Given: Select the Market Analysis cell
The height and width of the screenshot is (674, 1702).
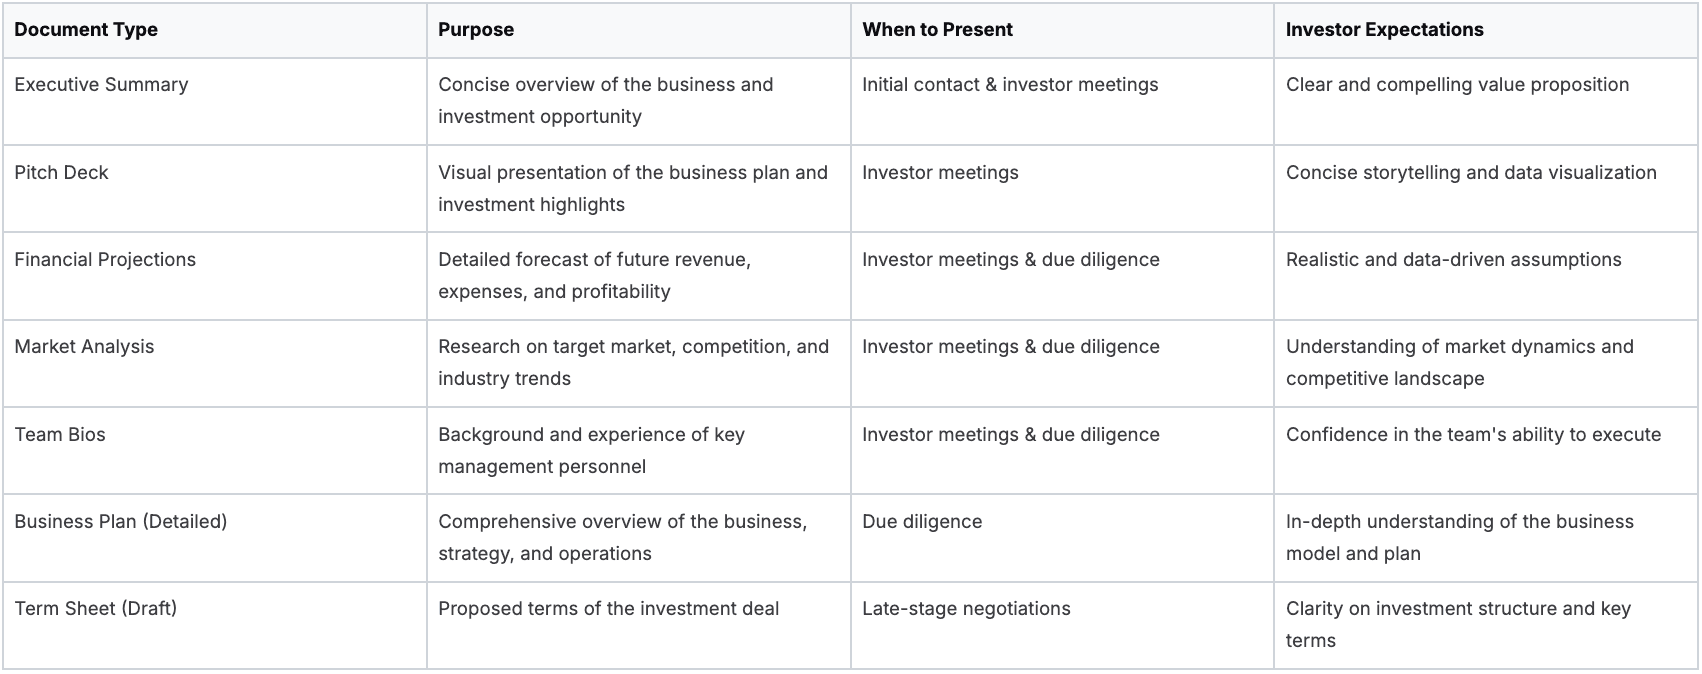Looking at the screenshot, I should 84,347.
